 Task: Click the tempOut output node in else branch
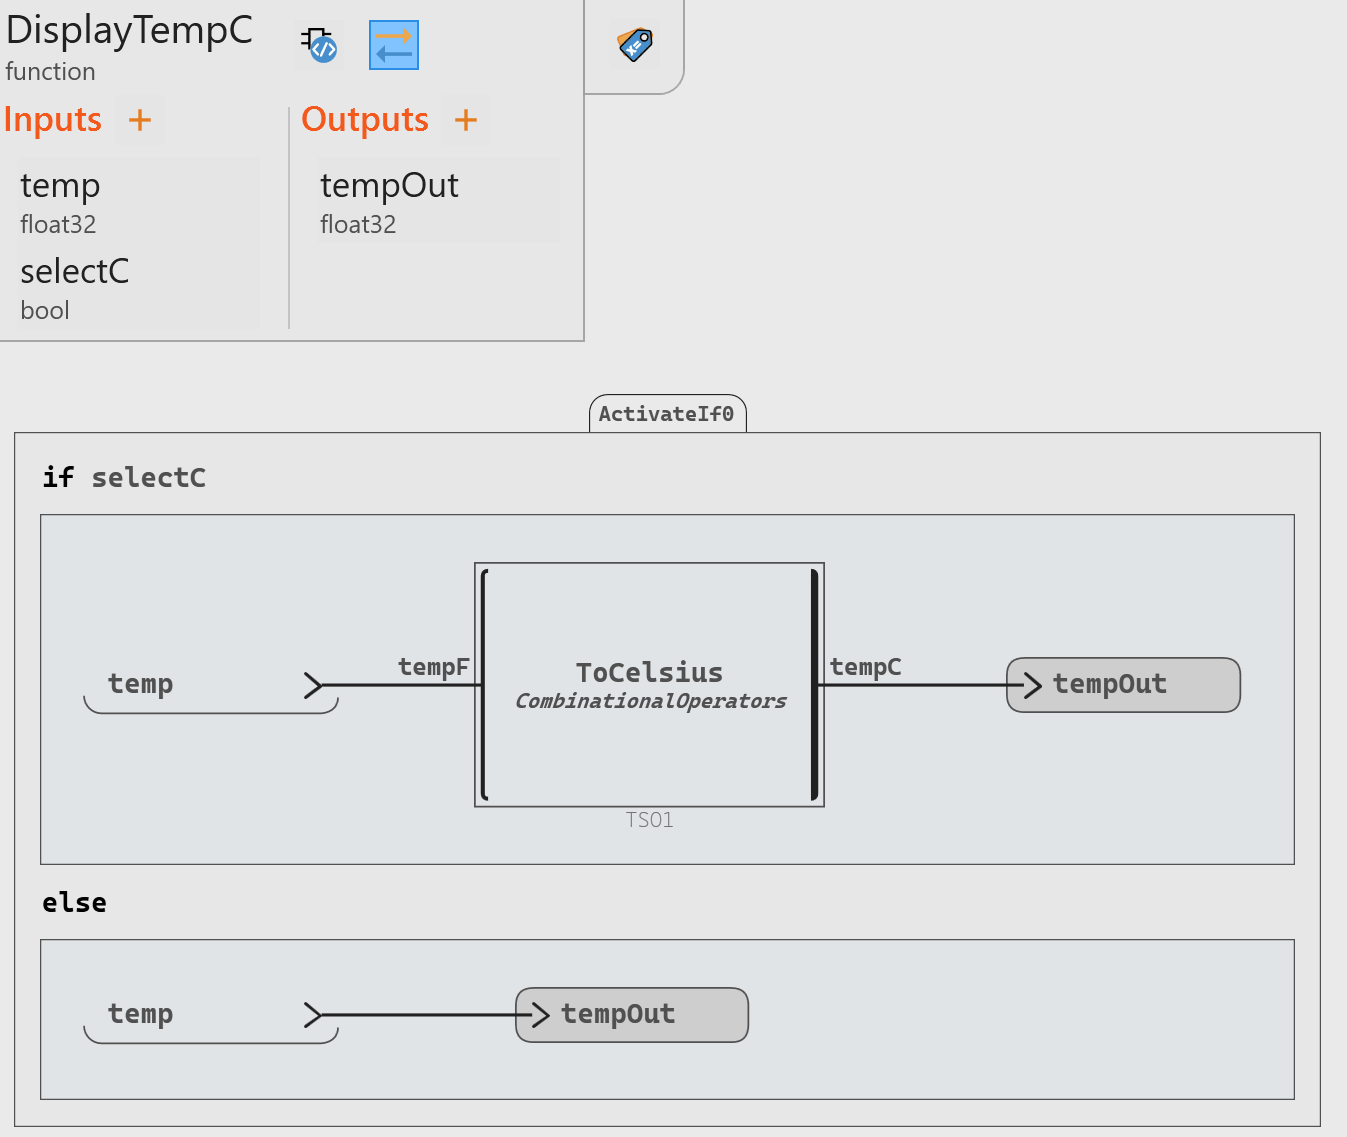[632, 1015]
